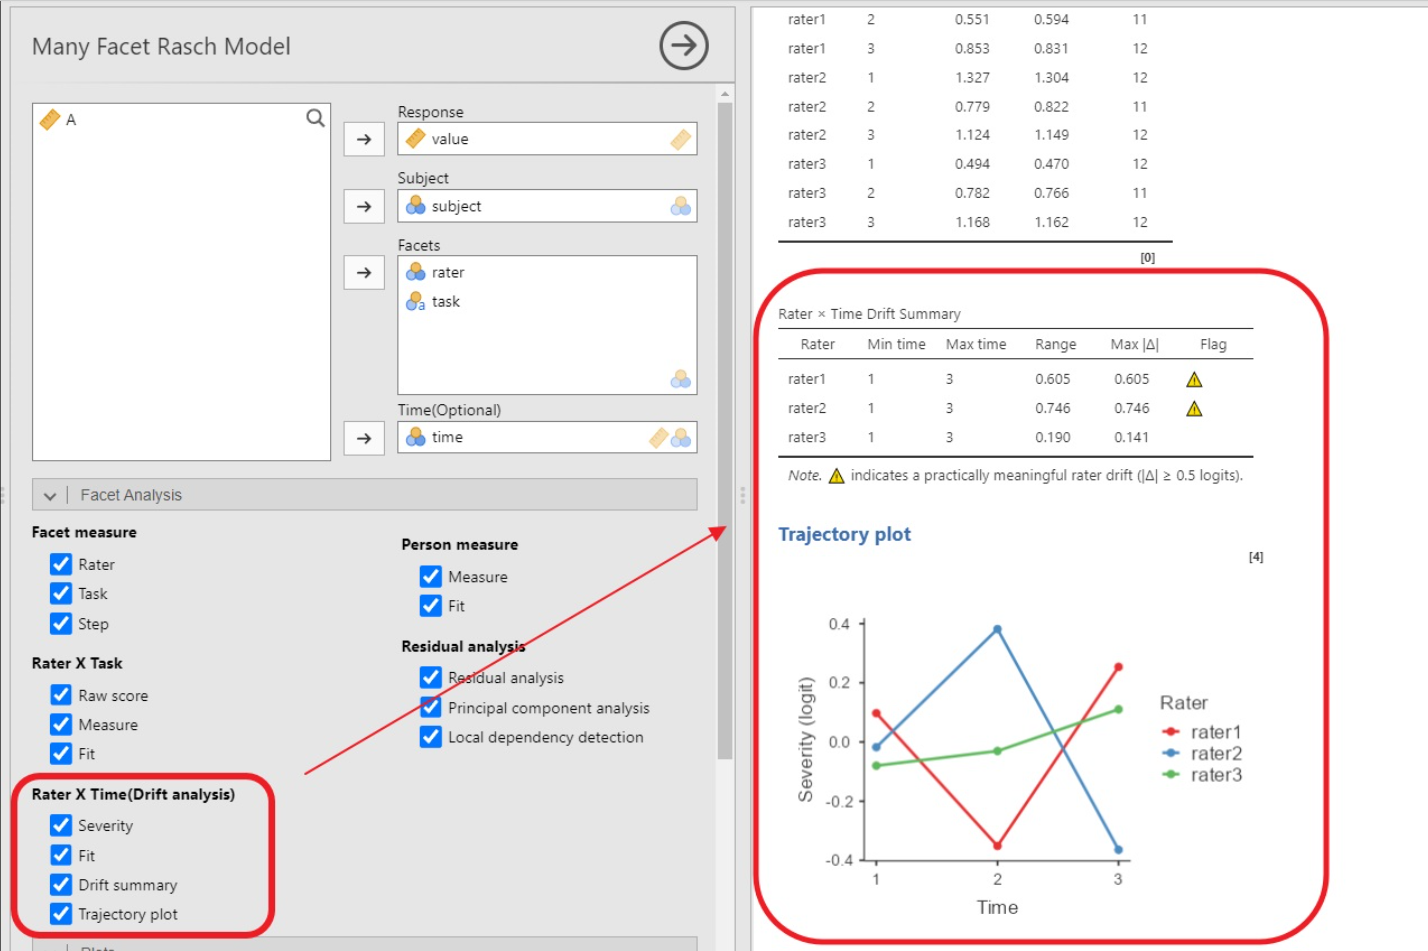
Task: Turn off Local dependency detection
Action: point(431,736)
